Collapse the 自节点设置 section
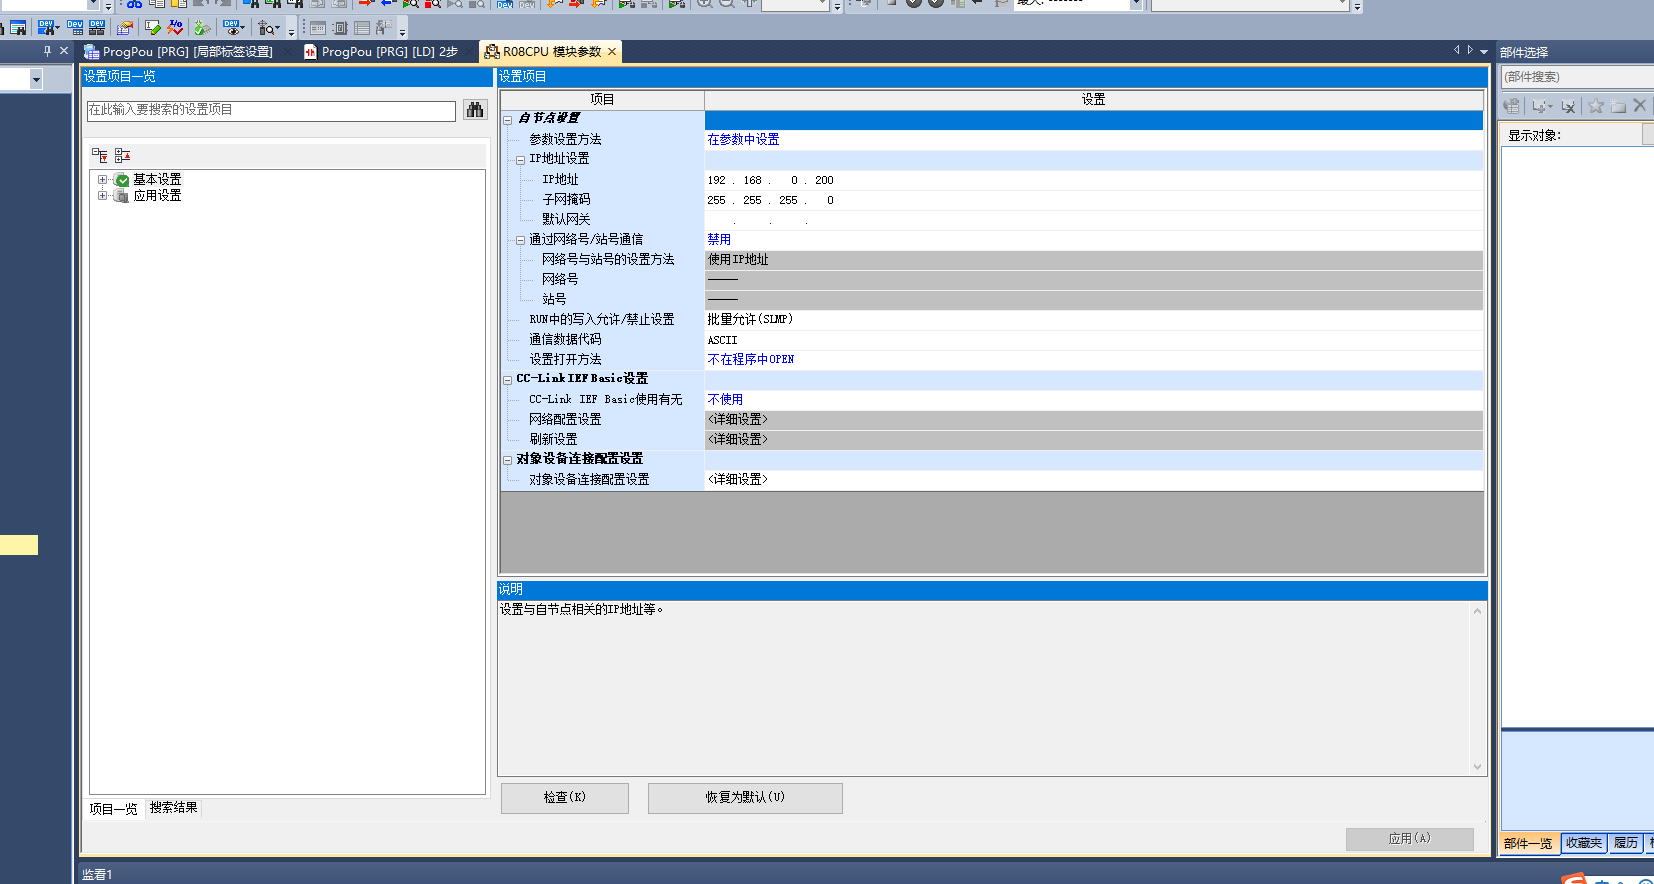Screen dimensions: 1654x884 pyautogui.click(x=508, y=120)
